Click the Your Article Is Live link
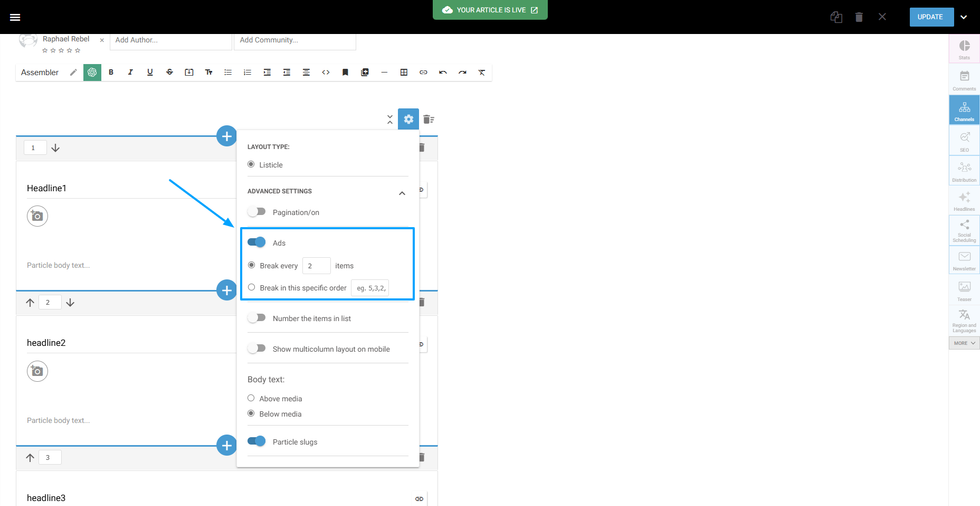This screenshot has width=980, height=506. tap(490, 10)
